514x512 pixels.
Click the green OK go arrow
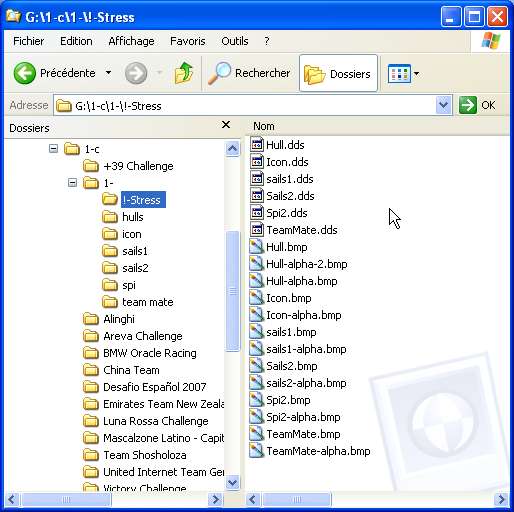click(x=468, y=105)
